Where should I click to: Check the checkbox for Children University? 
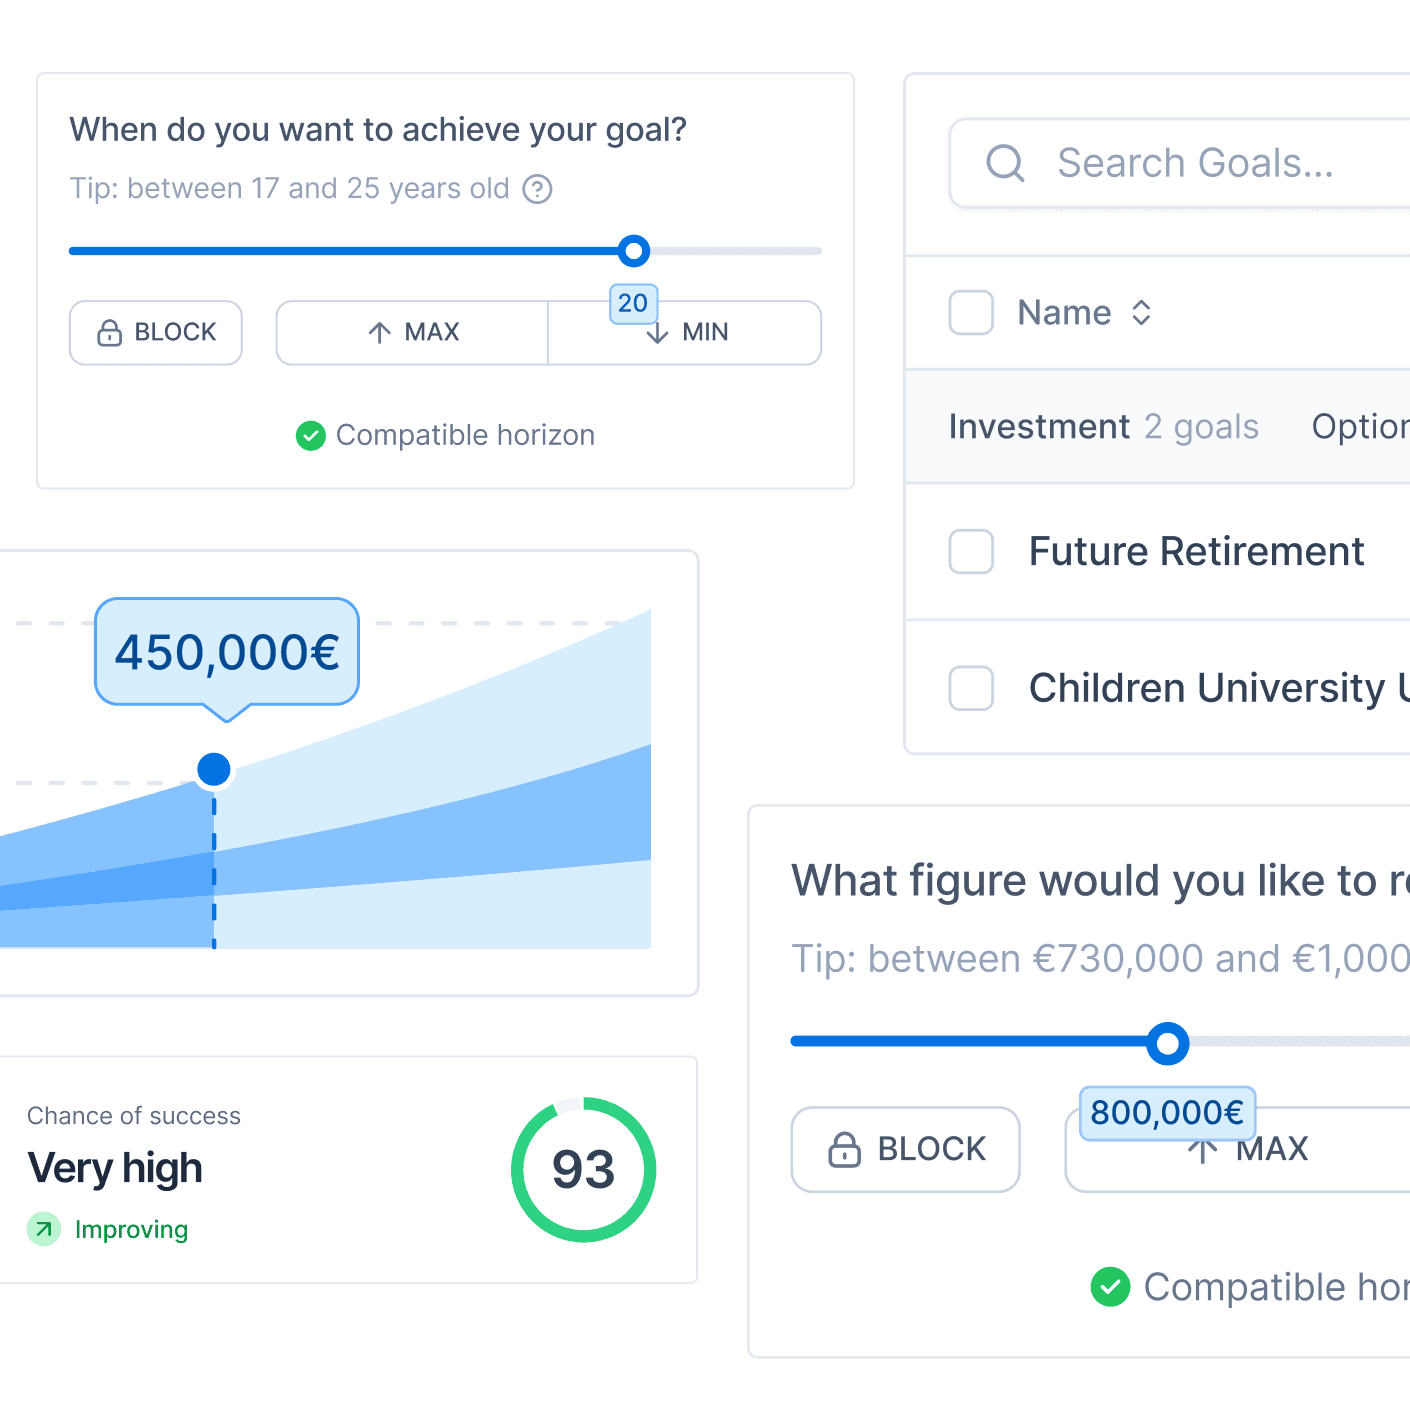pyautogui.click(x=971, y=688)
